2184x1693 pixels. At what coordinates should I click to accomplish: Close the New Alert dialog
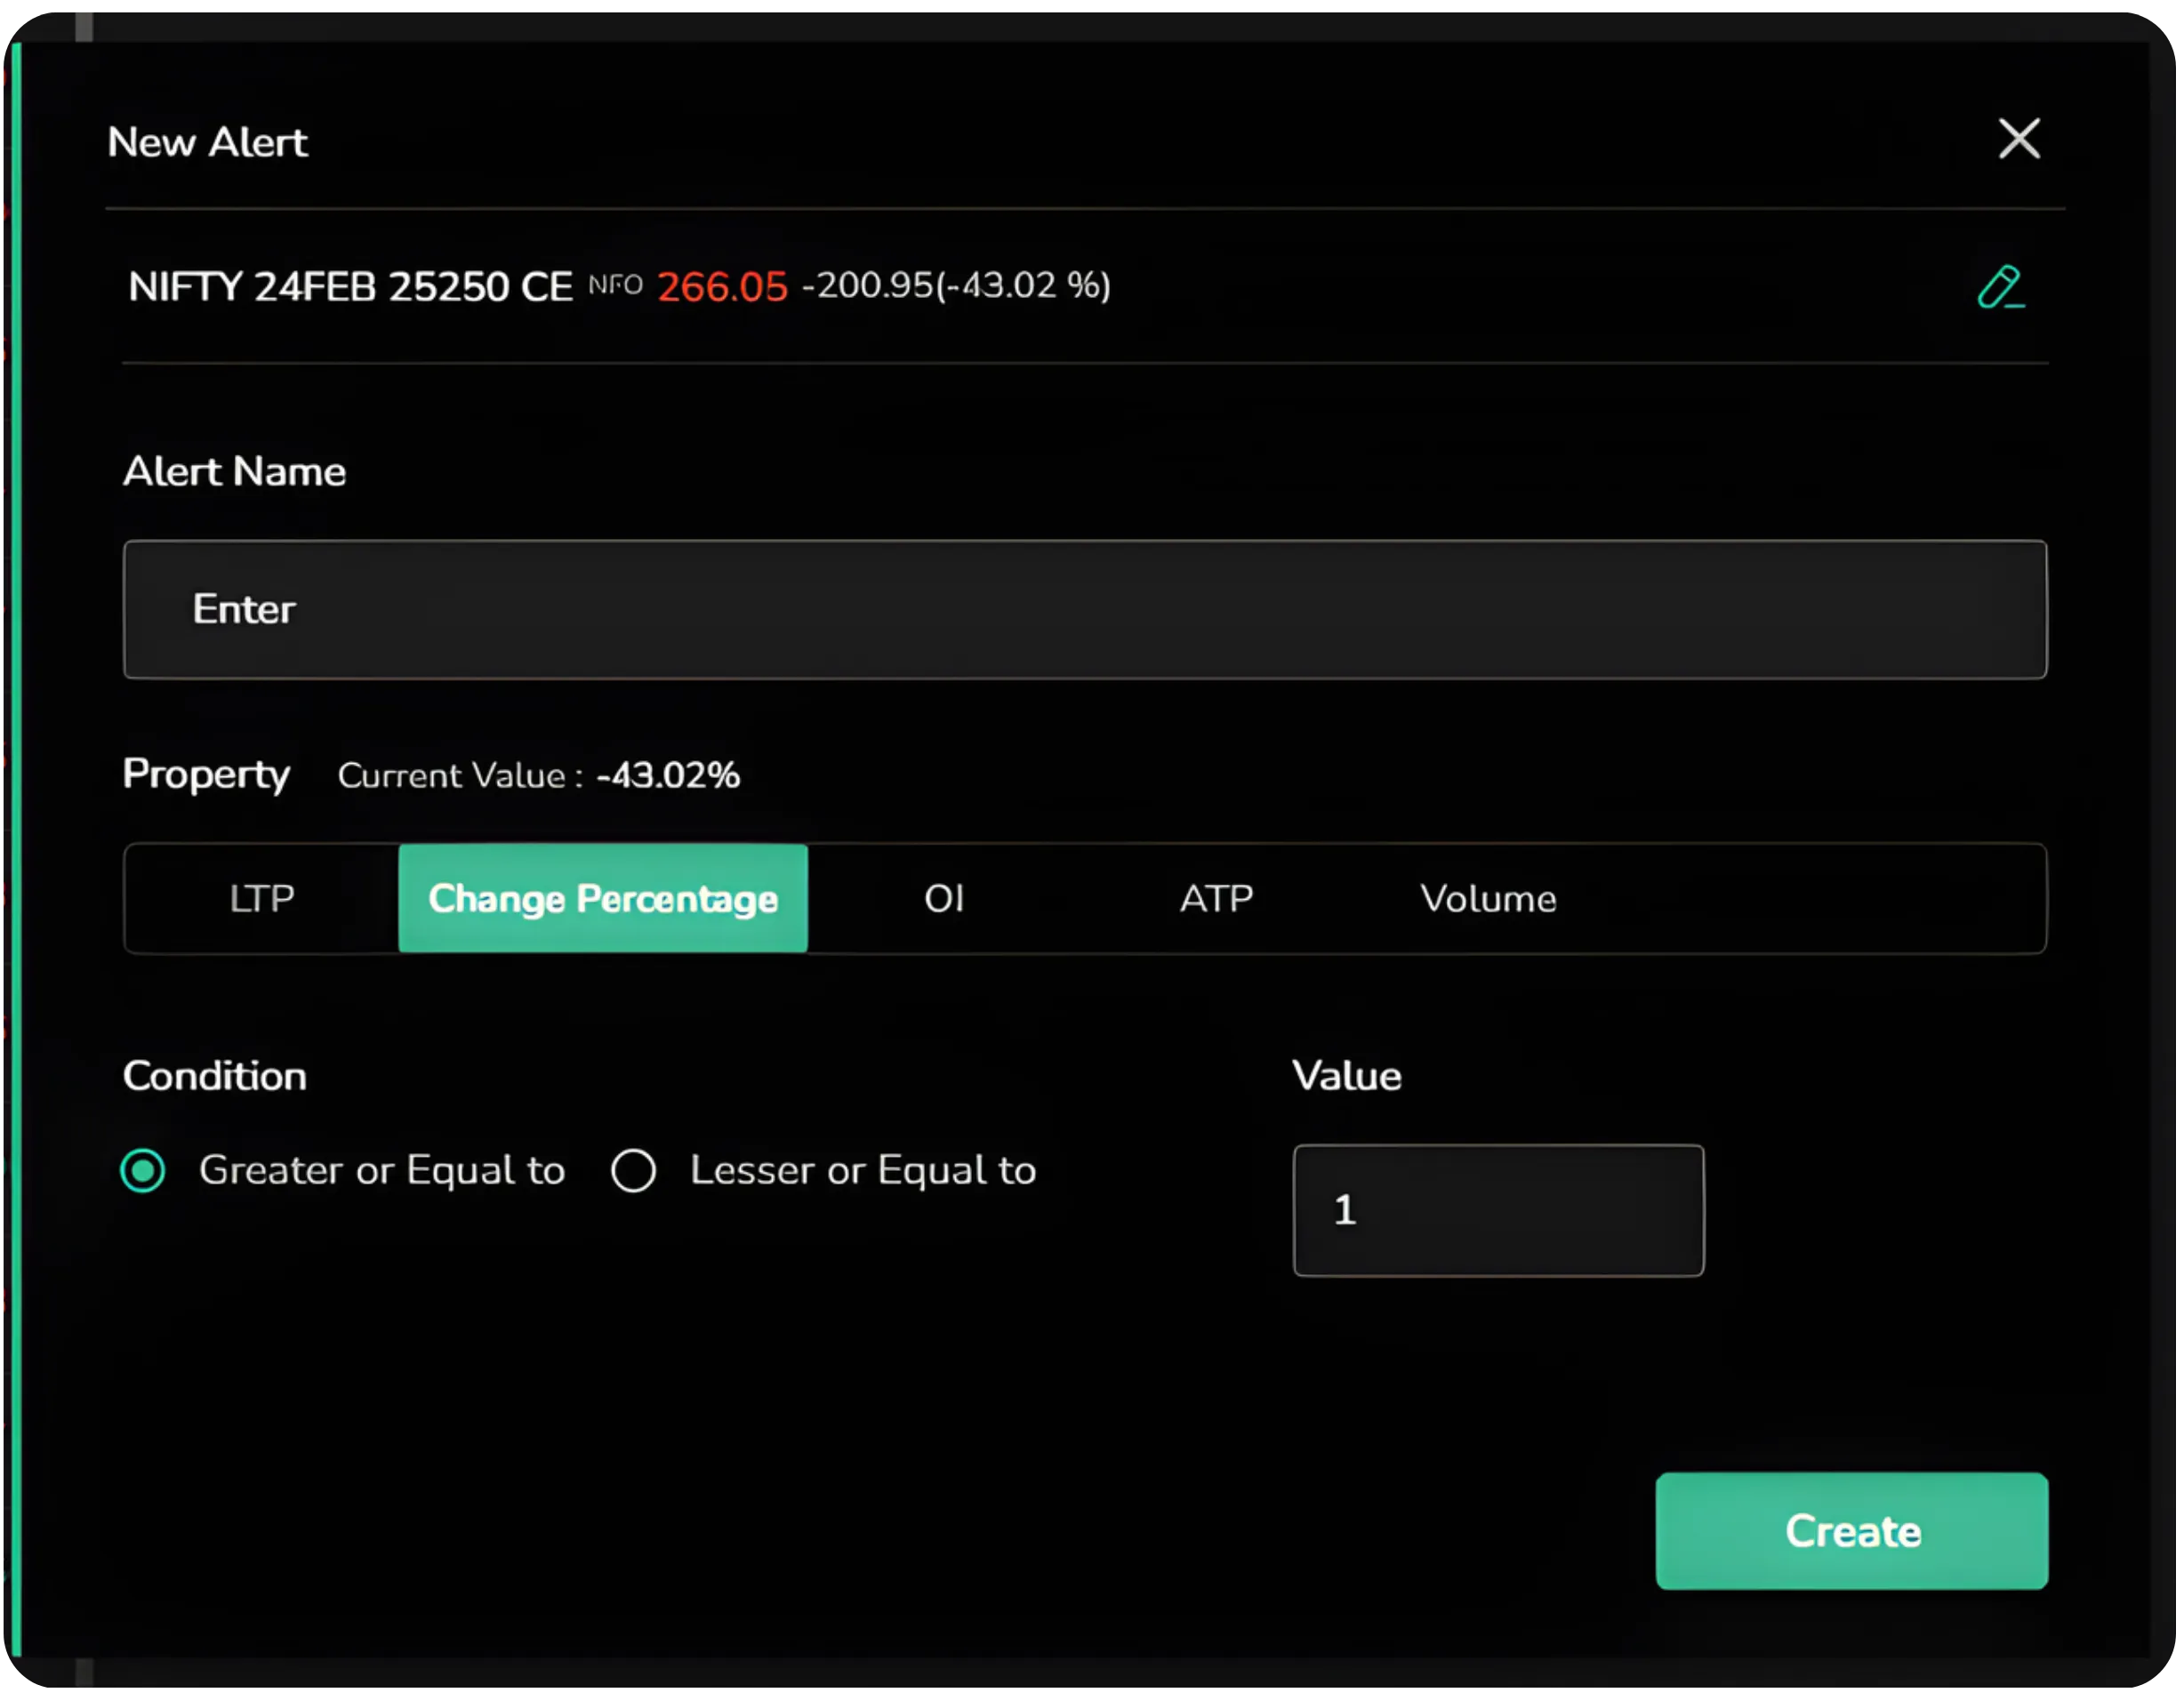coord(2019,140)
